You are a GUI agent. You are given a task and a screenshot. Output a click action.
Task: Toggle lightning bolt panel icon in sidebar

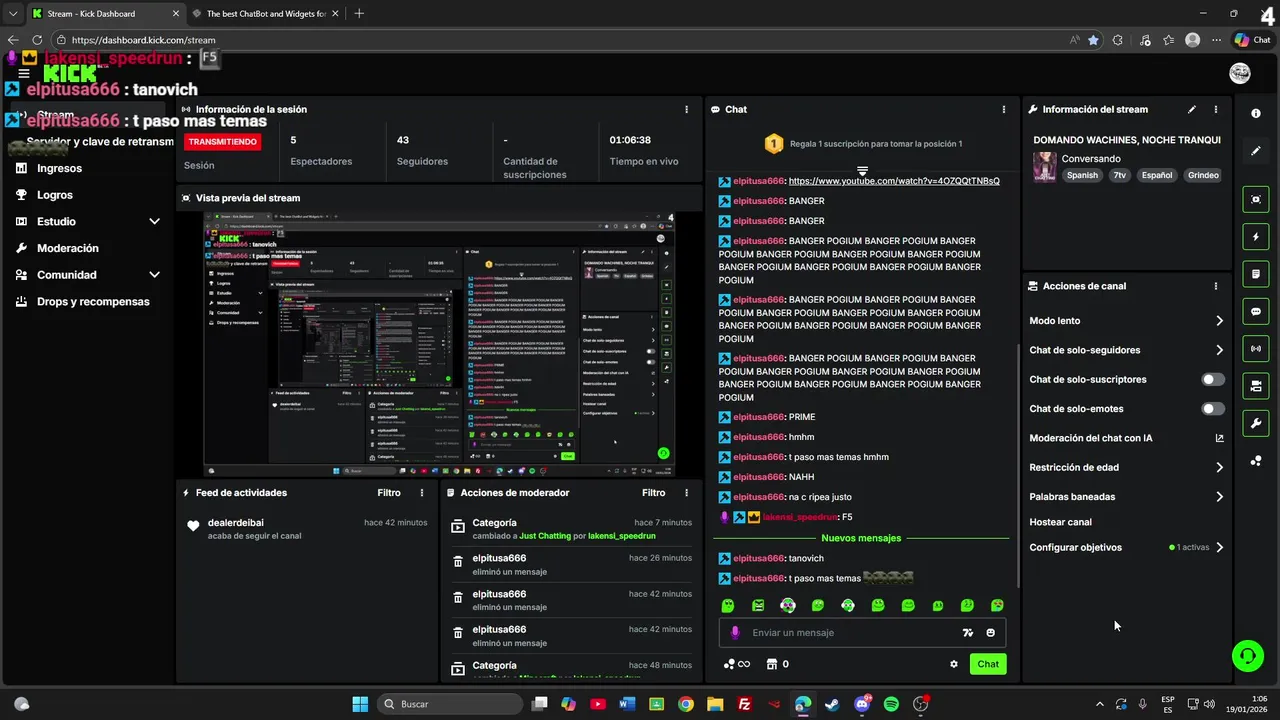[x=1256, y=237]
